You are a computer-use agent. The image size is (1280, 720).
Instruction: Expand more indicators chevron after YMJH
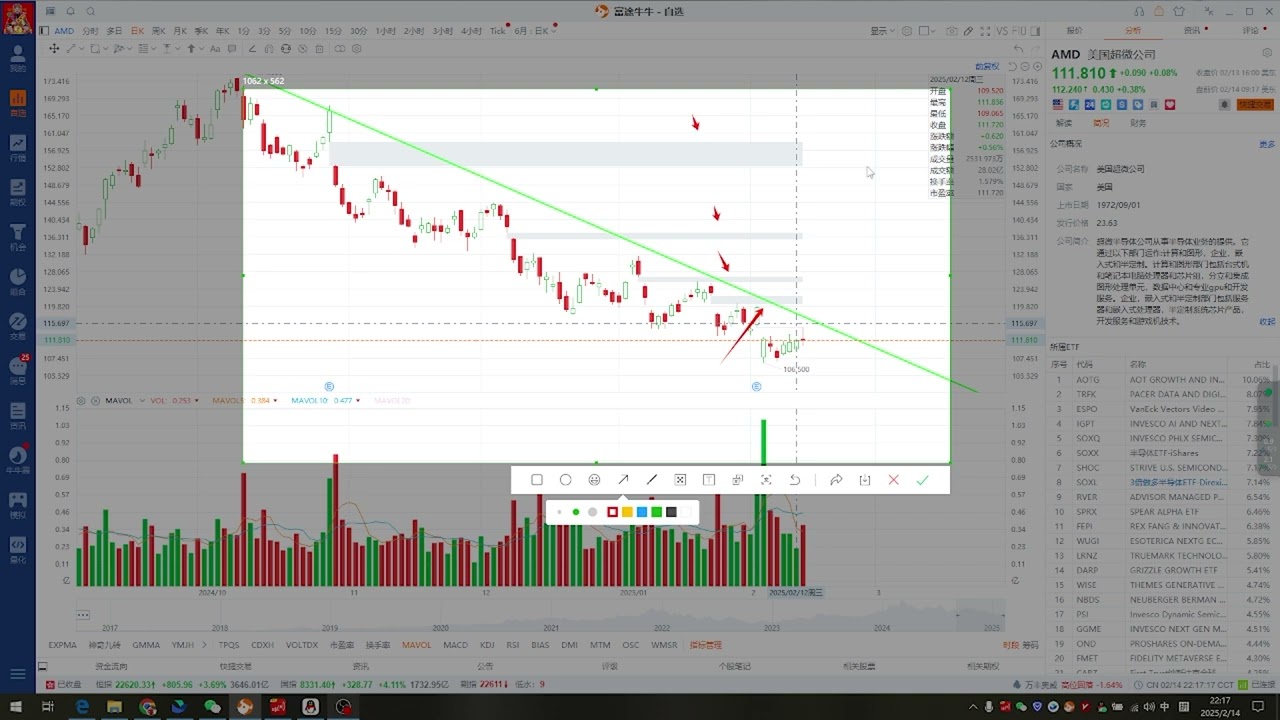click(x=207, y=645)
